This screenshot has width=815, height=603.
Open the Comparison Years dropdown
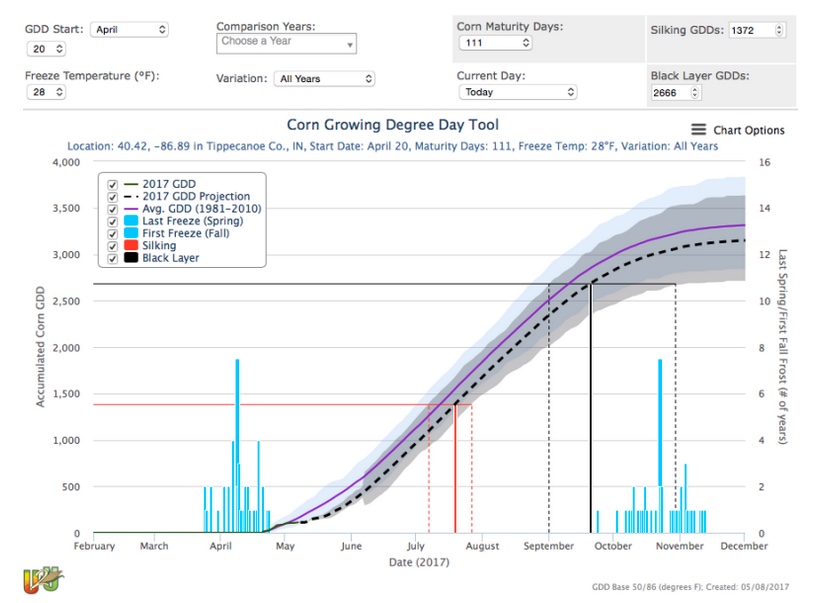287,42
